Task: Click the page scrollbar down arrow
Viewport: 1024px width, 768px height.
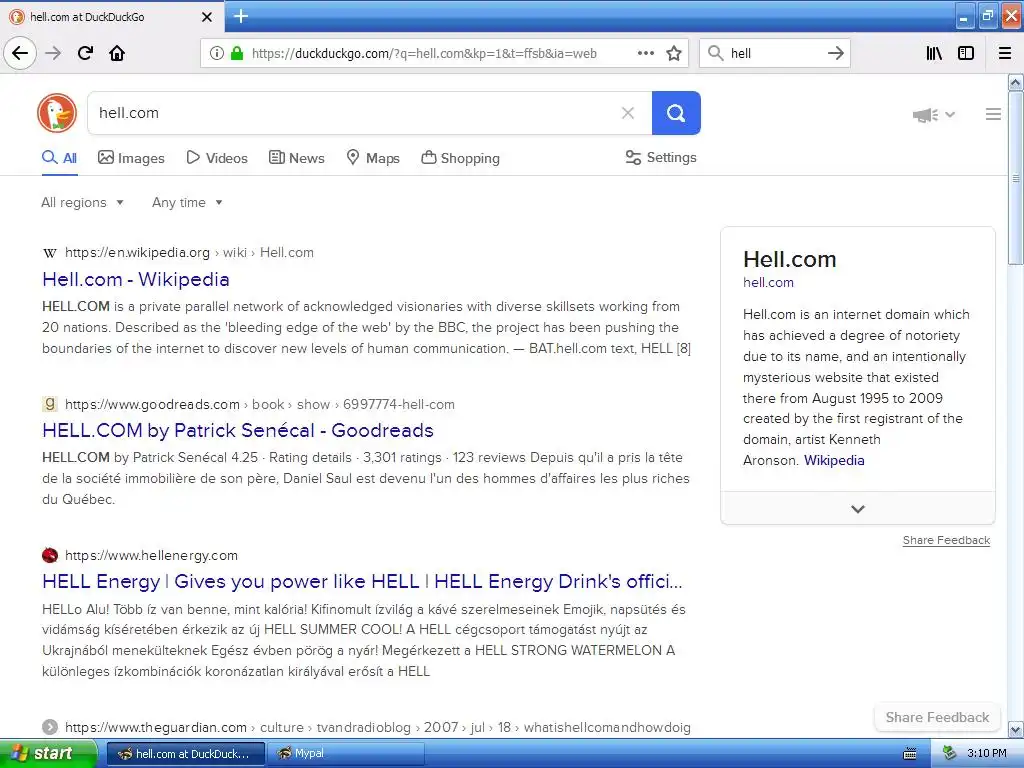Action: [1016, 729]
